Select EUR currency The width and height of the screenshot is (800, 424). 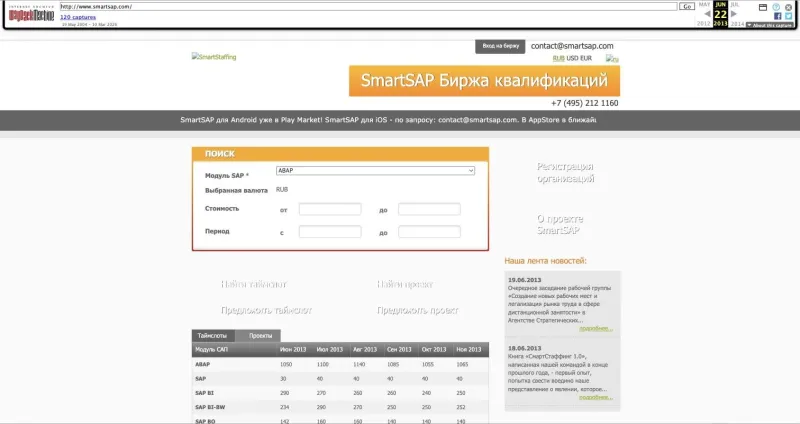[586, 58]
